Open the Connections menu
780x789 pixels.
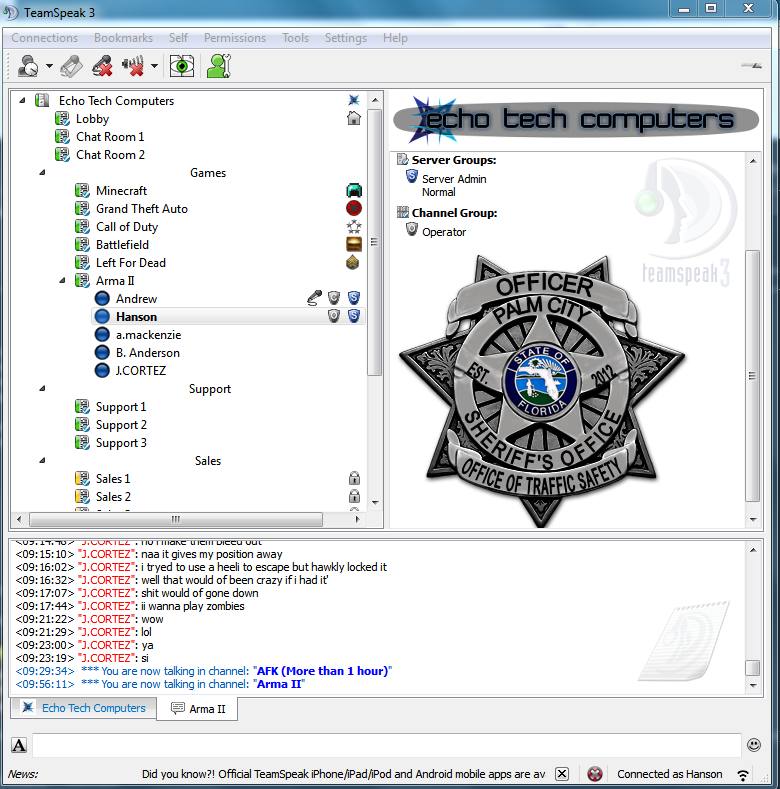click(x=45, y=38)
